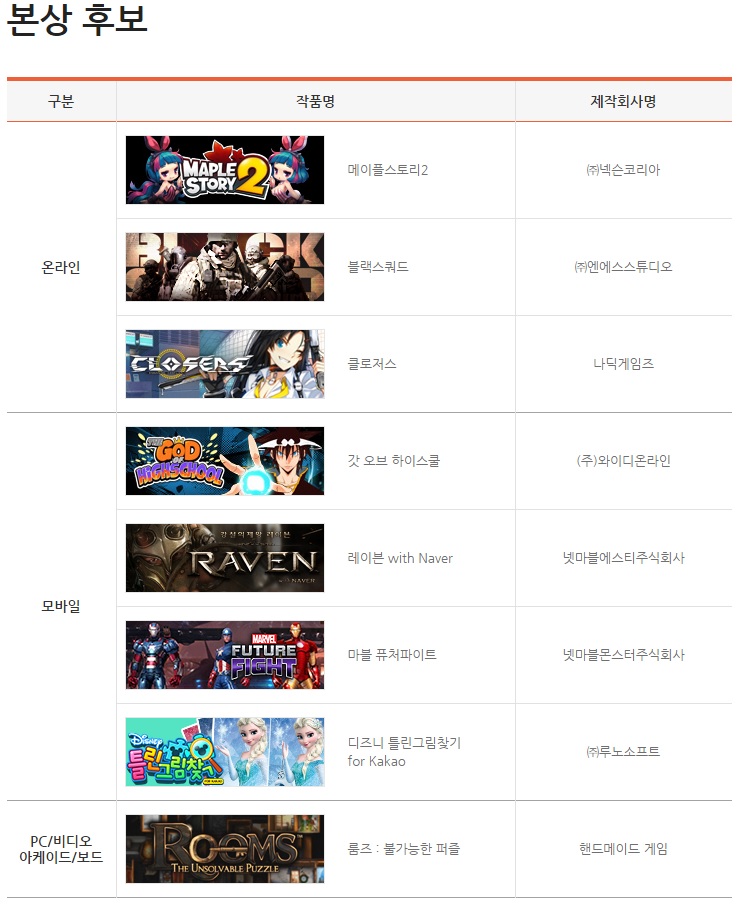Select the 모바일 category cell
Screen dimensions: 743x912
pos(61,606)
